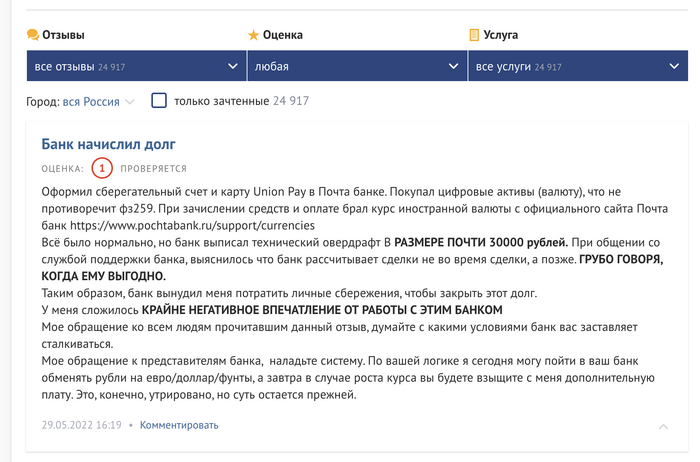Click the ПРОВЕРЯЕТСЯ status label
Screen dimensions: 700x462
tap(154, 169)
